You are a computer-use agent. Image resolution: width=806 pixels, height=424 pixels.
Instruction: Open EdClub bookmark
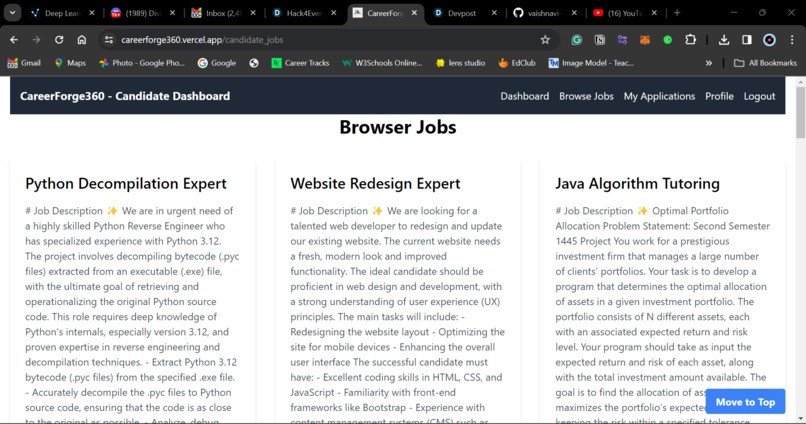pos(517,63)
